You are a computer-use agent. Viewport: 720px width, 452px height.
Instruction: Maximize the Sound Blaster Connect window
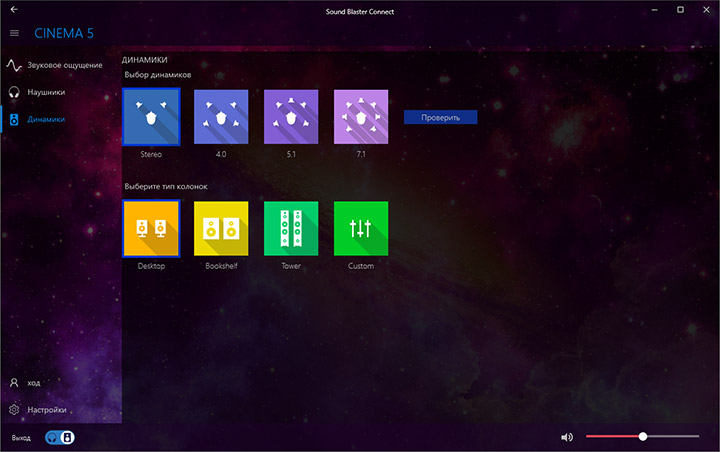680,10
